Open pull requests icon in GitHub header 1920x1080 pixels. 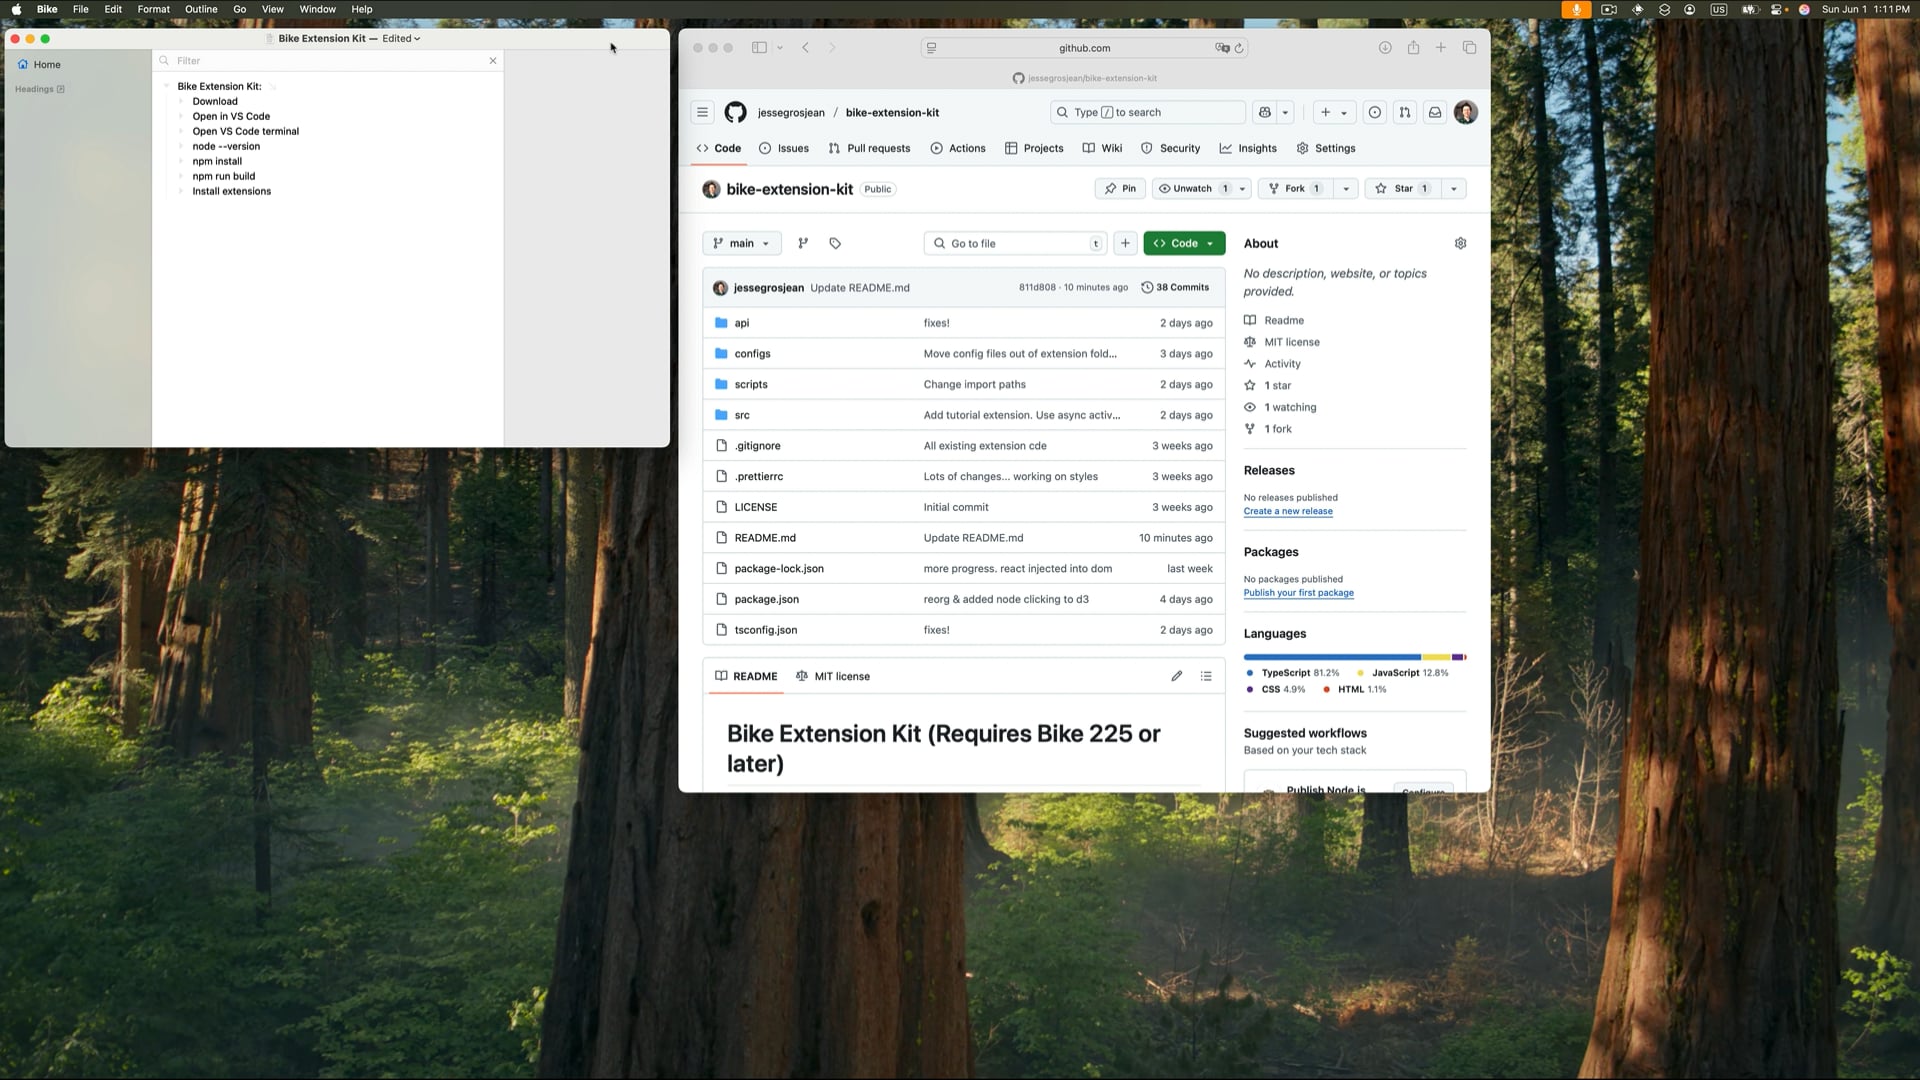[x=1405, y=112]
